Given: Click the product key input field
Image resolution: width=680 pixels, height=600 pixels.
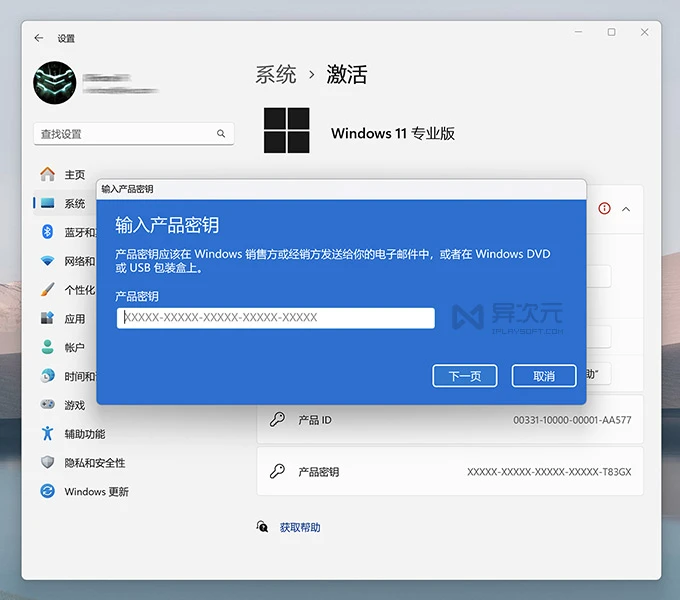Looking at the screenshot, I should [x=276, y=318].
